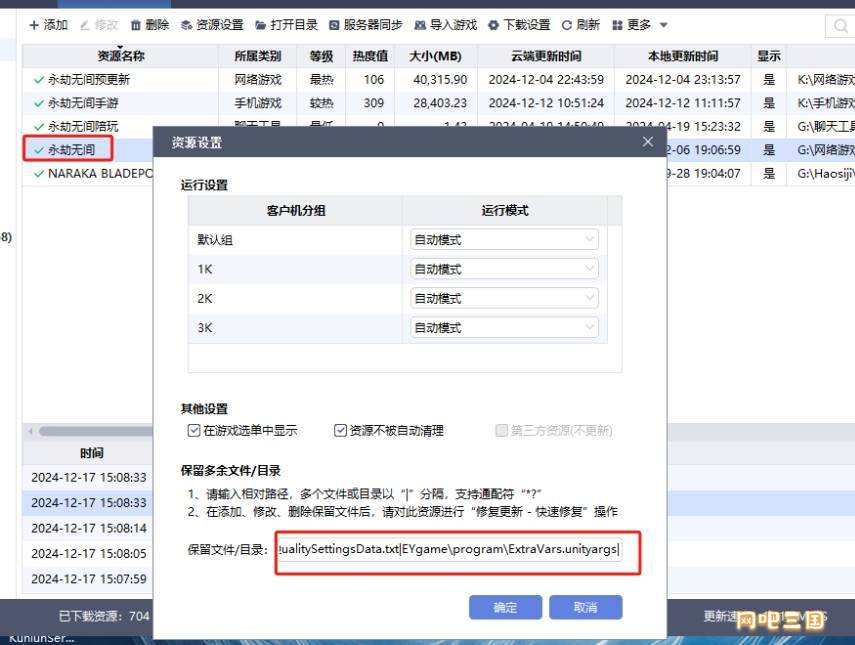Select the 永劫无间预更新 row
855x645 pixels.
[438, 80]
